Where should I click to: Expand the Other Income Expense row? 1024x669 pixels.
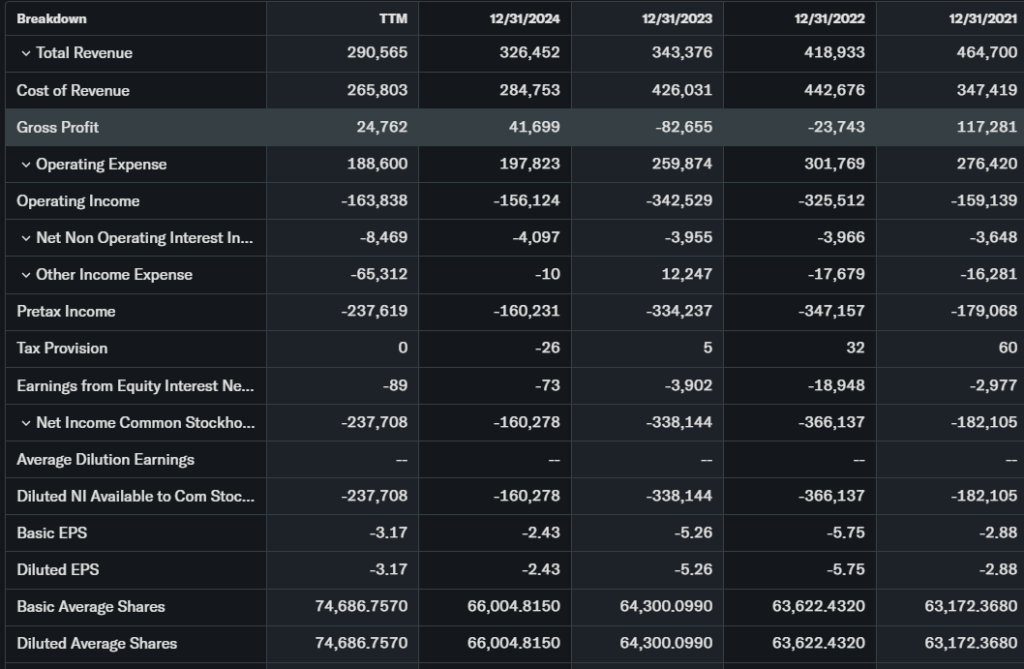click(x=25, y=275)
